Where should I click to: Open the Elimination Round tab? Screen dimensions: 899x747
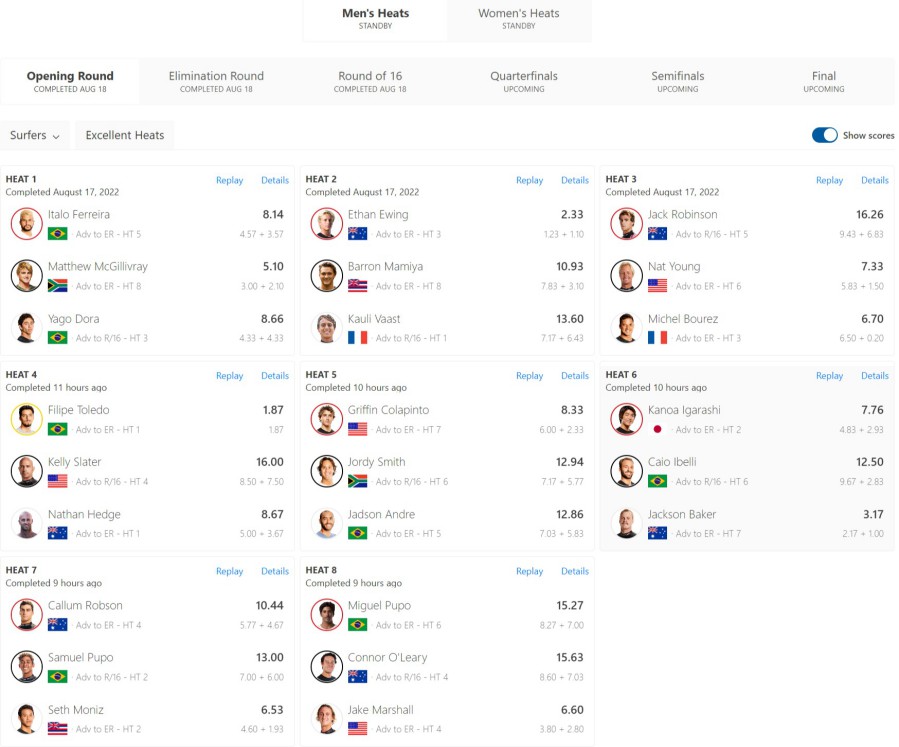[x=216, y=81]
